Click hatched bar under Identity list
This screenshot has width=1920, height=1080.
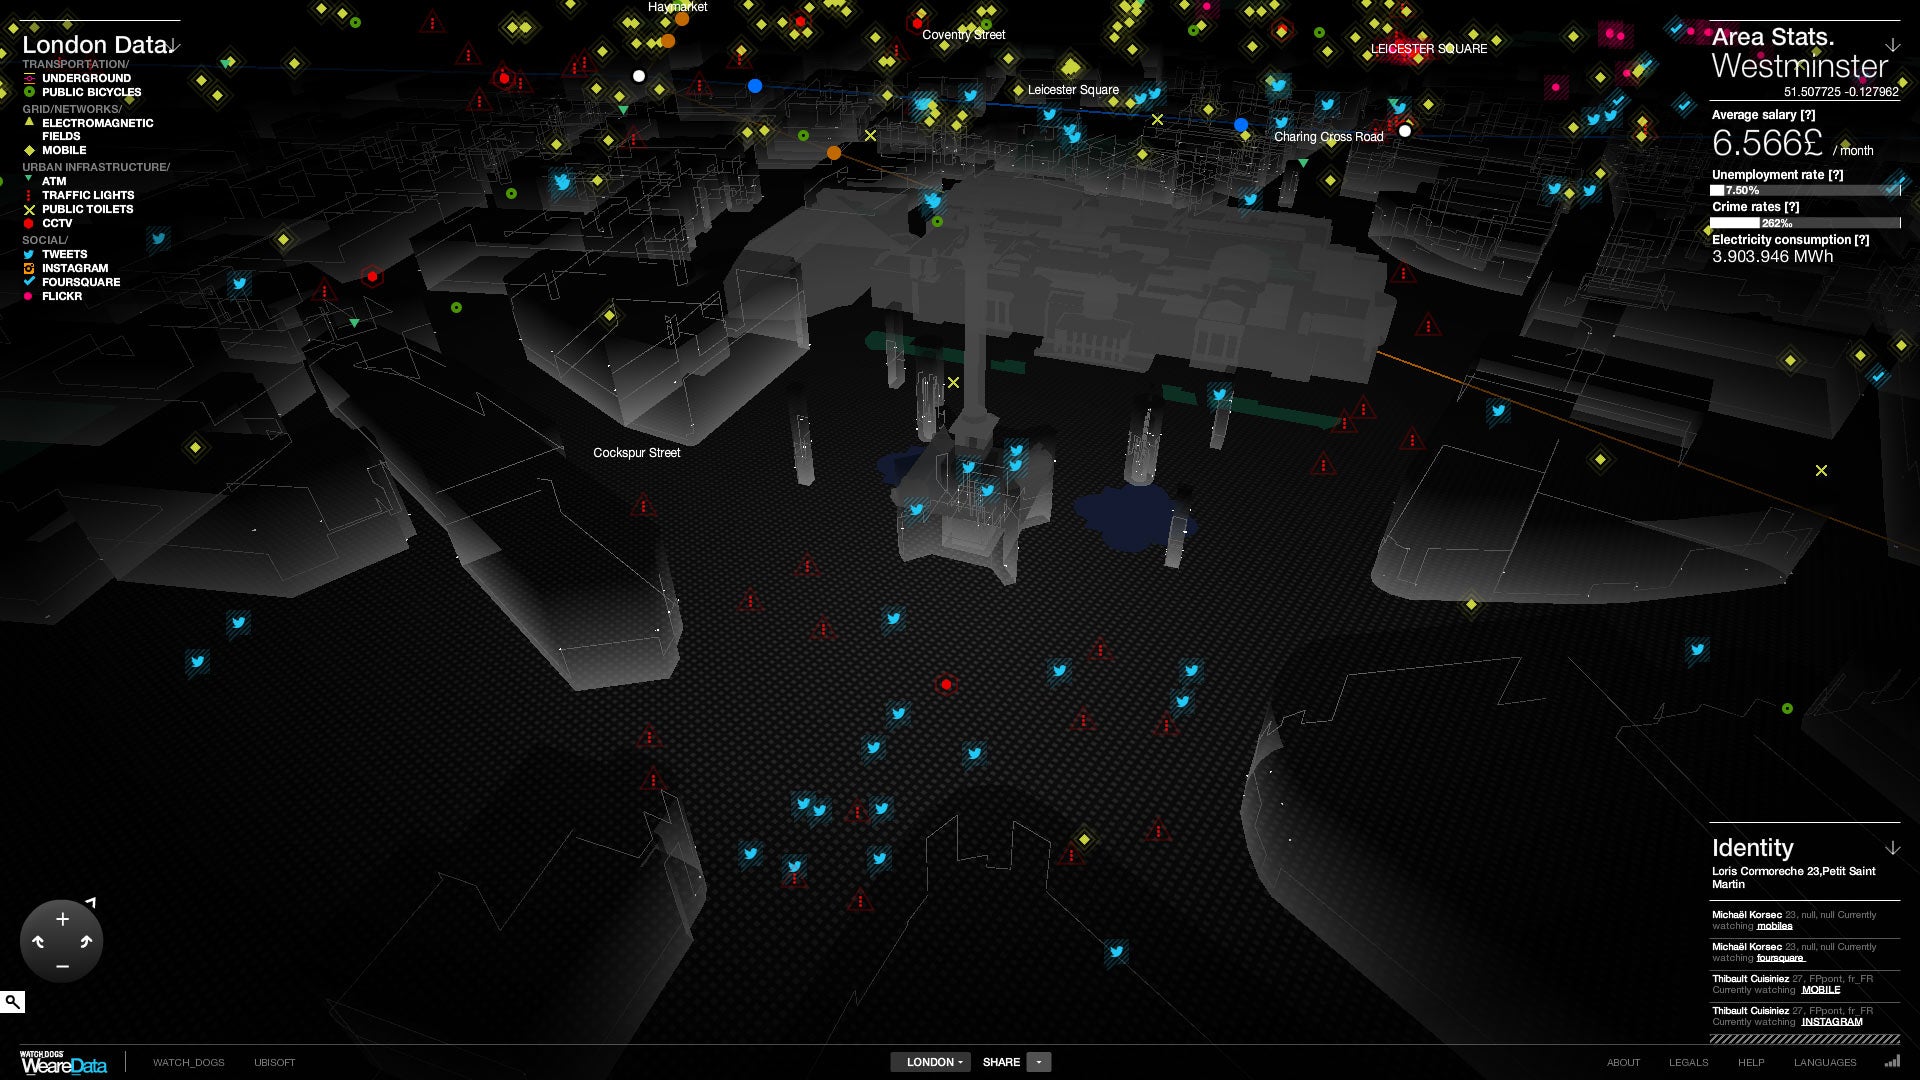point(1805,1039)
